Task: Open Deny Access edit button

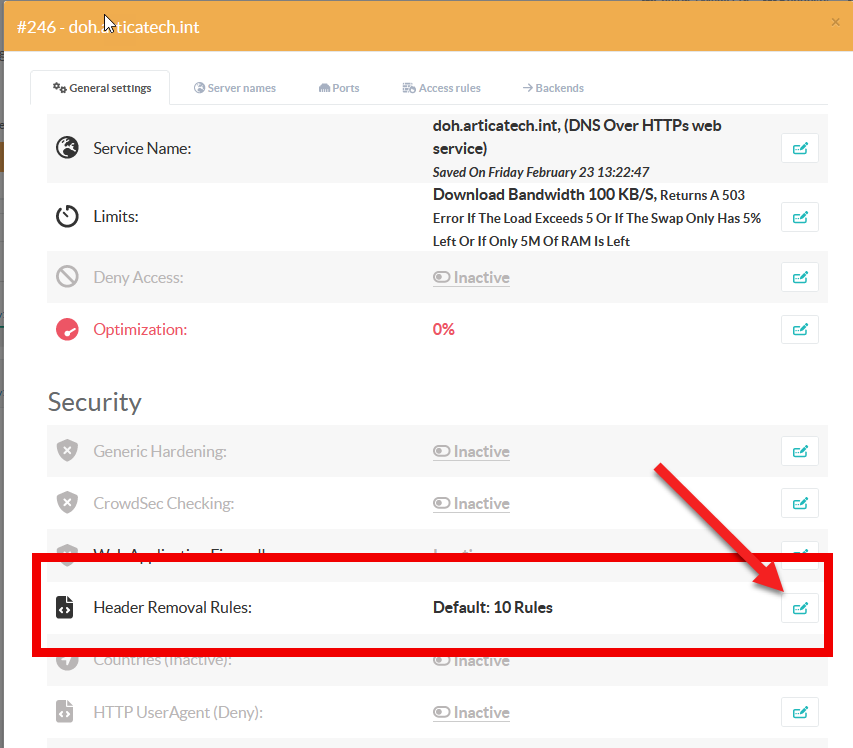Action: [799, 277]
